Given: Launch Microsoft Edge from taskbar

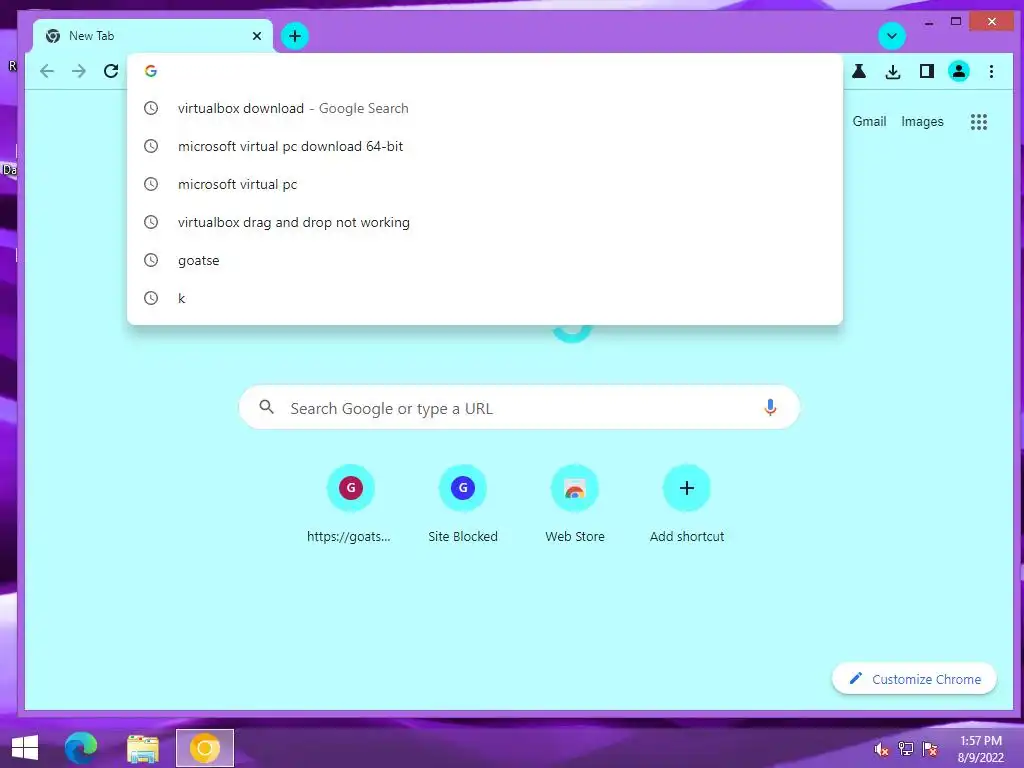Looking at the screenshot, I should 81,748.
